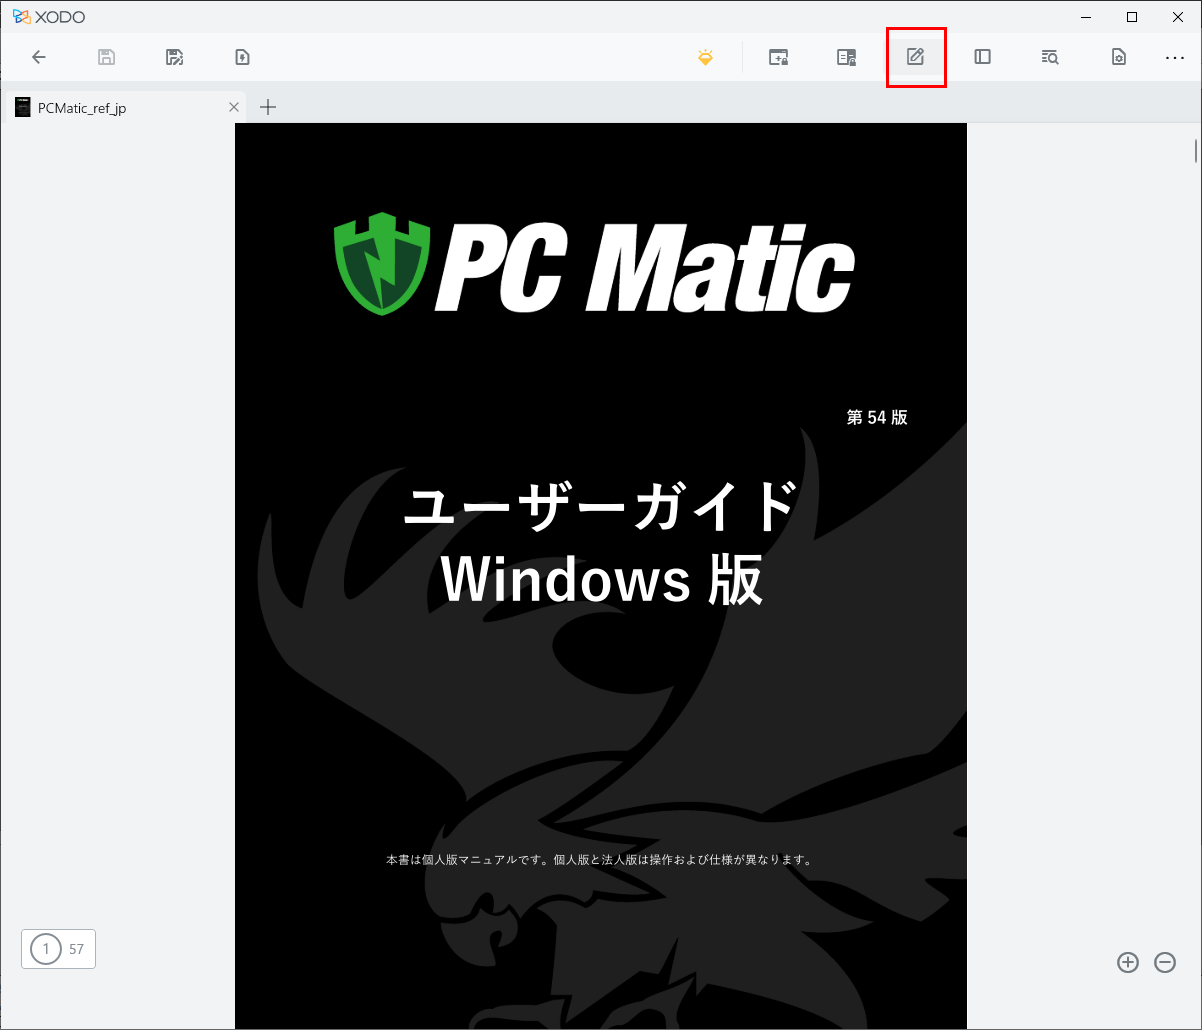The height and width of the screenshot is (1030, 1202).
Task: Click the page number indicator 1 of 57
Action: tap(58, 949)
